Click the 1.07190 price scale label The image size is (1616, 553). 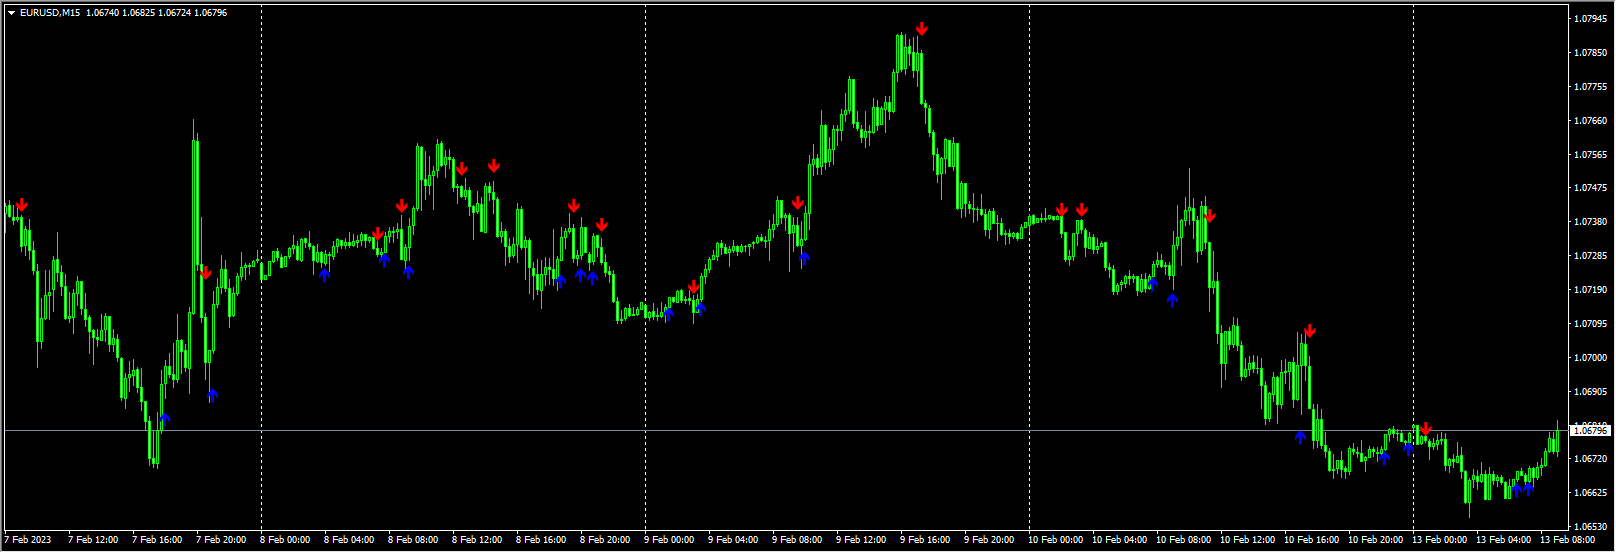click(1590, 290)
